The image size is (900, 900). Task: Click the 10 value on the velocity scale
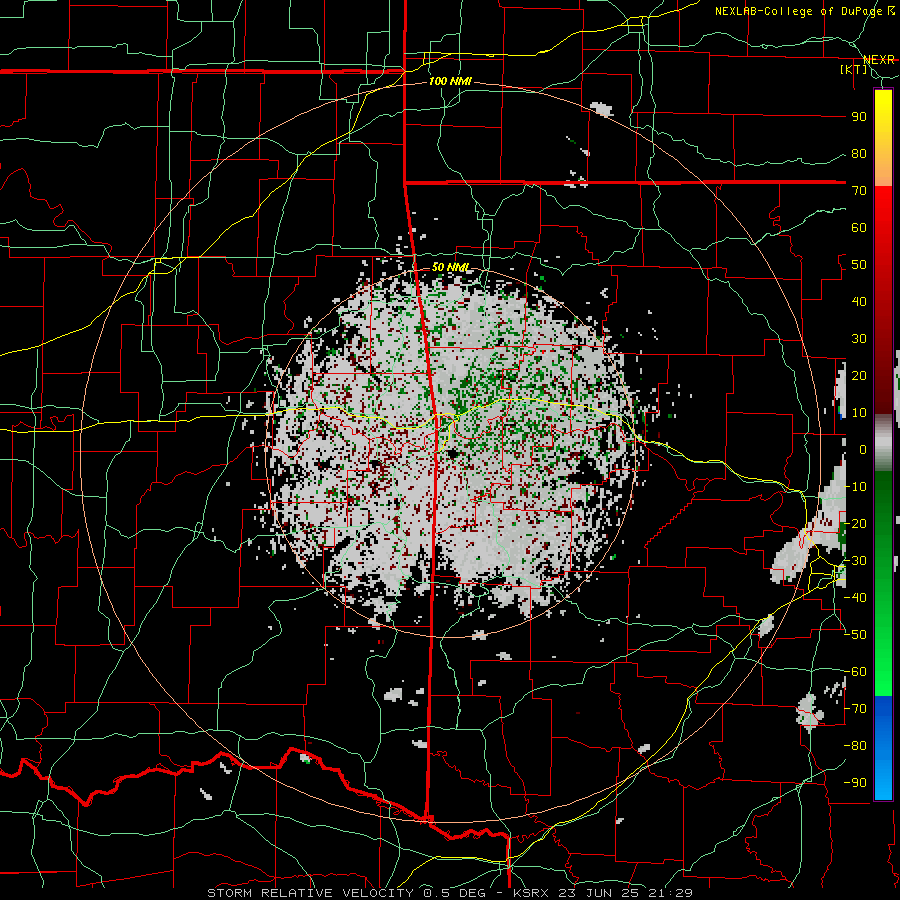(859, 413)
